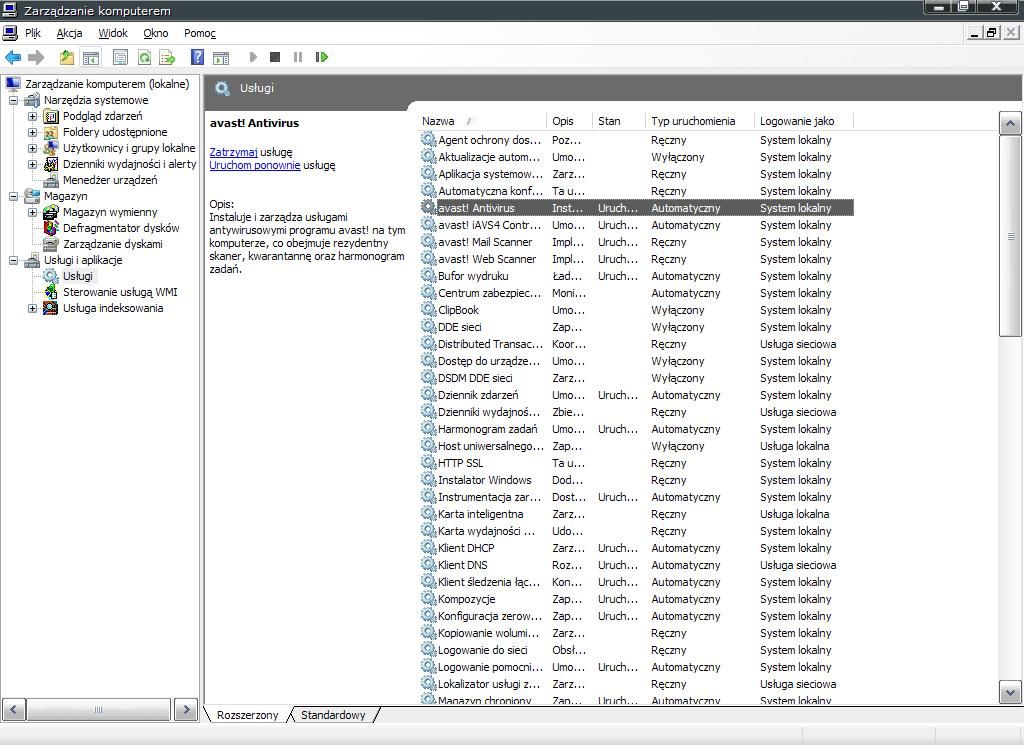
Task: Open Properties from the toolbar icon
Action: click(x=120, y=57)
